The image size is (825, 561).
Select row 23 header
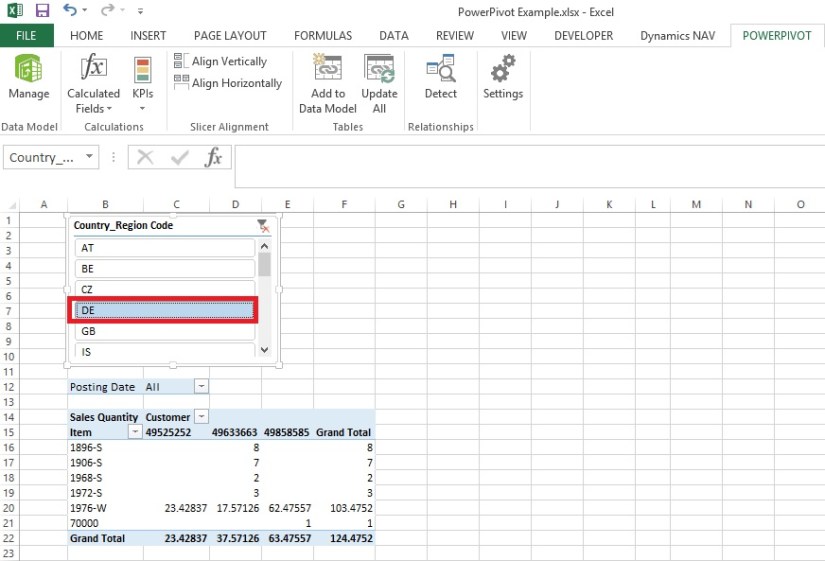click(9, 553)
